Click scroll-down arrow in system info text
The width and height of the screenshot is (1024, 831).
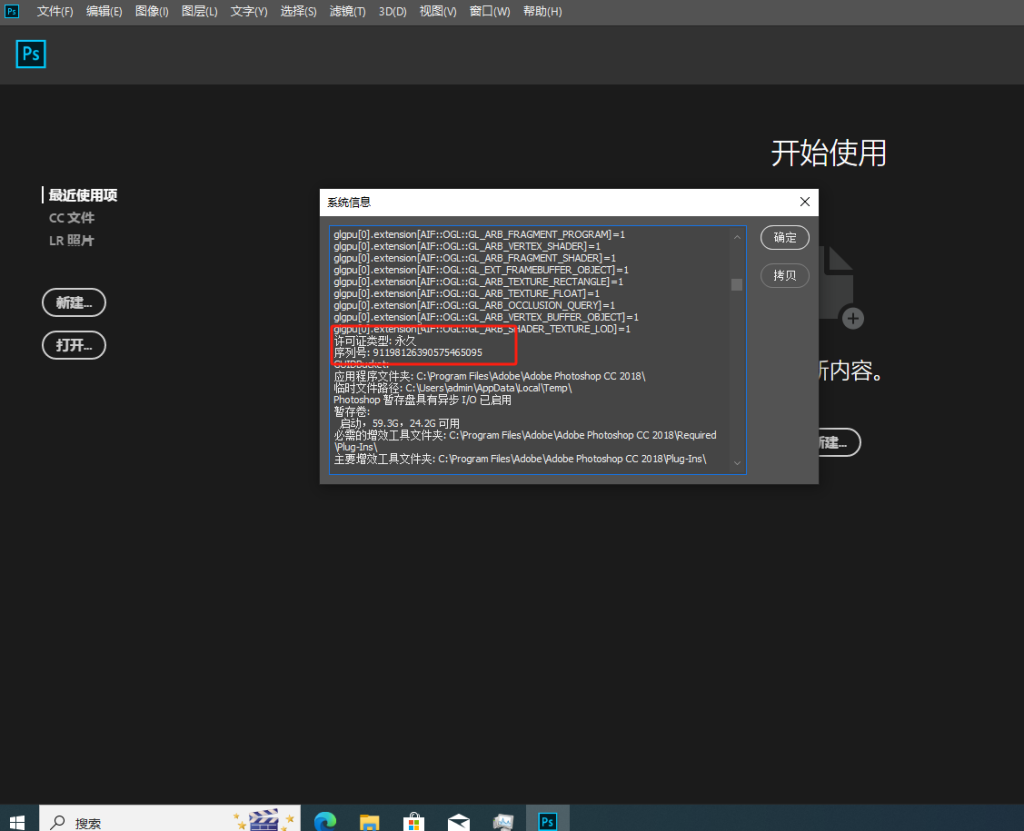point(737,463)
